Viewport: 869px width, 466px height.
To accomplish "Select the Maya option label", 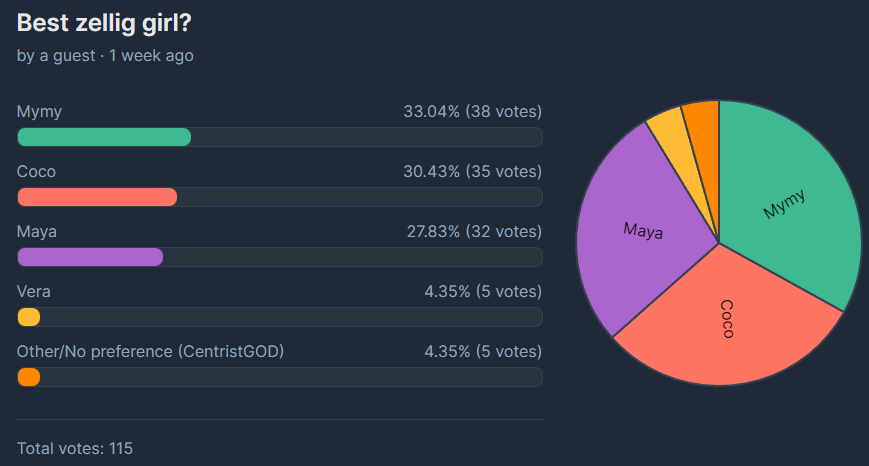I will (x=37, y=231).
